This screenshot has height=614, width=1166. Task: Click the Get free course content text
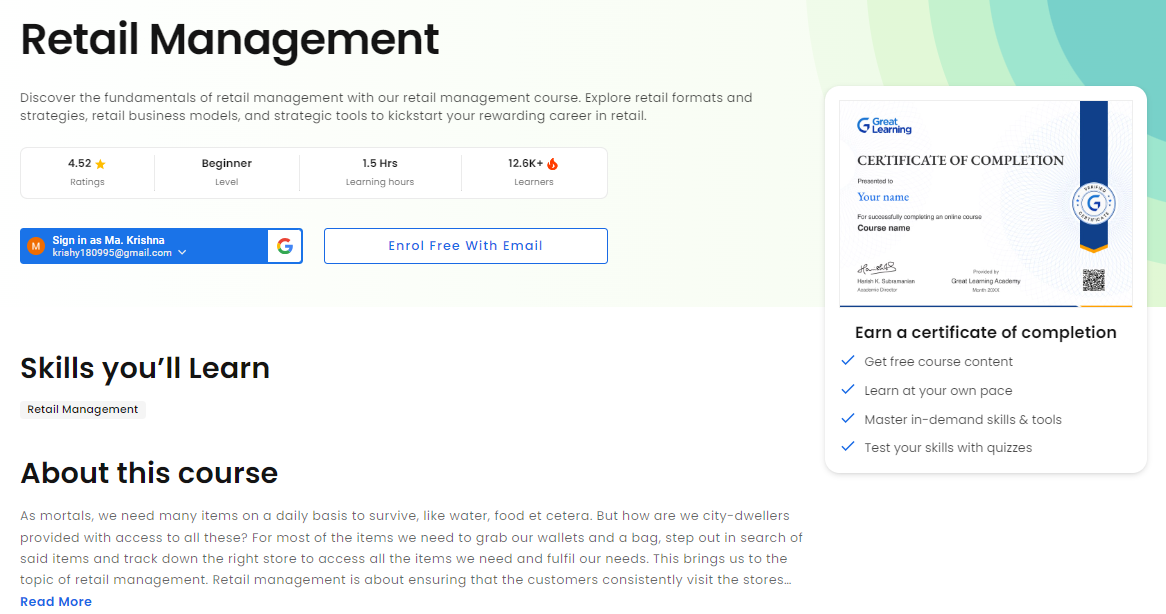(938, 361)
